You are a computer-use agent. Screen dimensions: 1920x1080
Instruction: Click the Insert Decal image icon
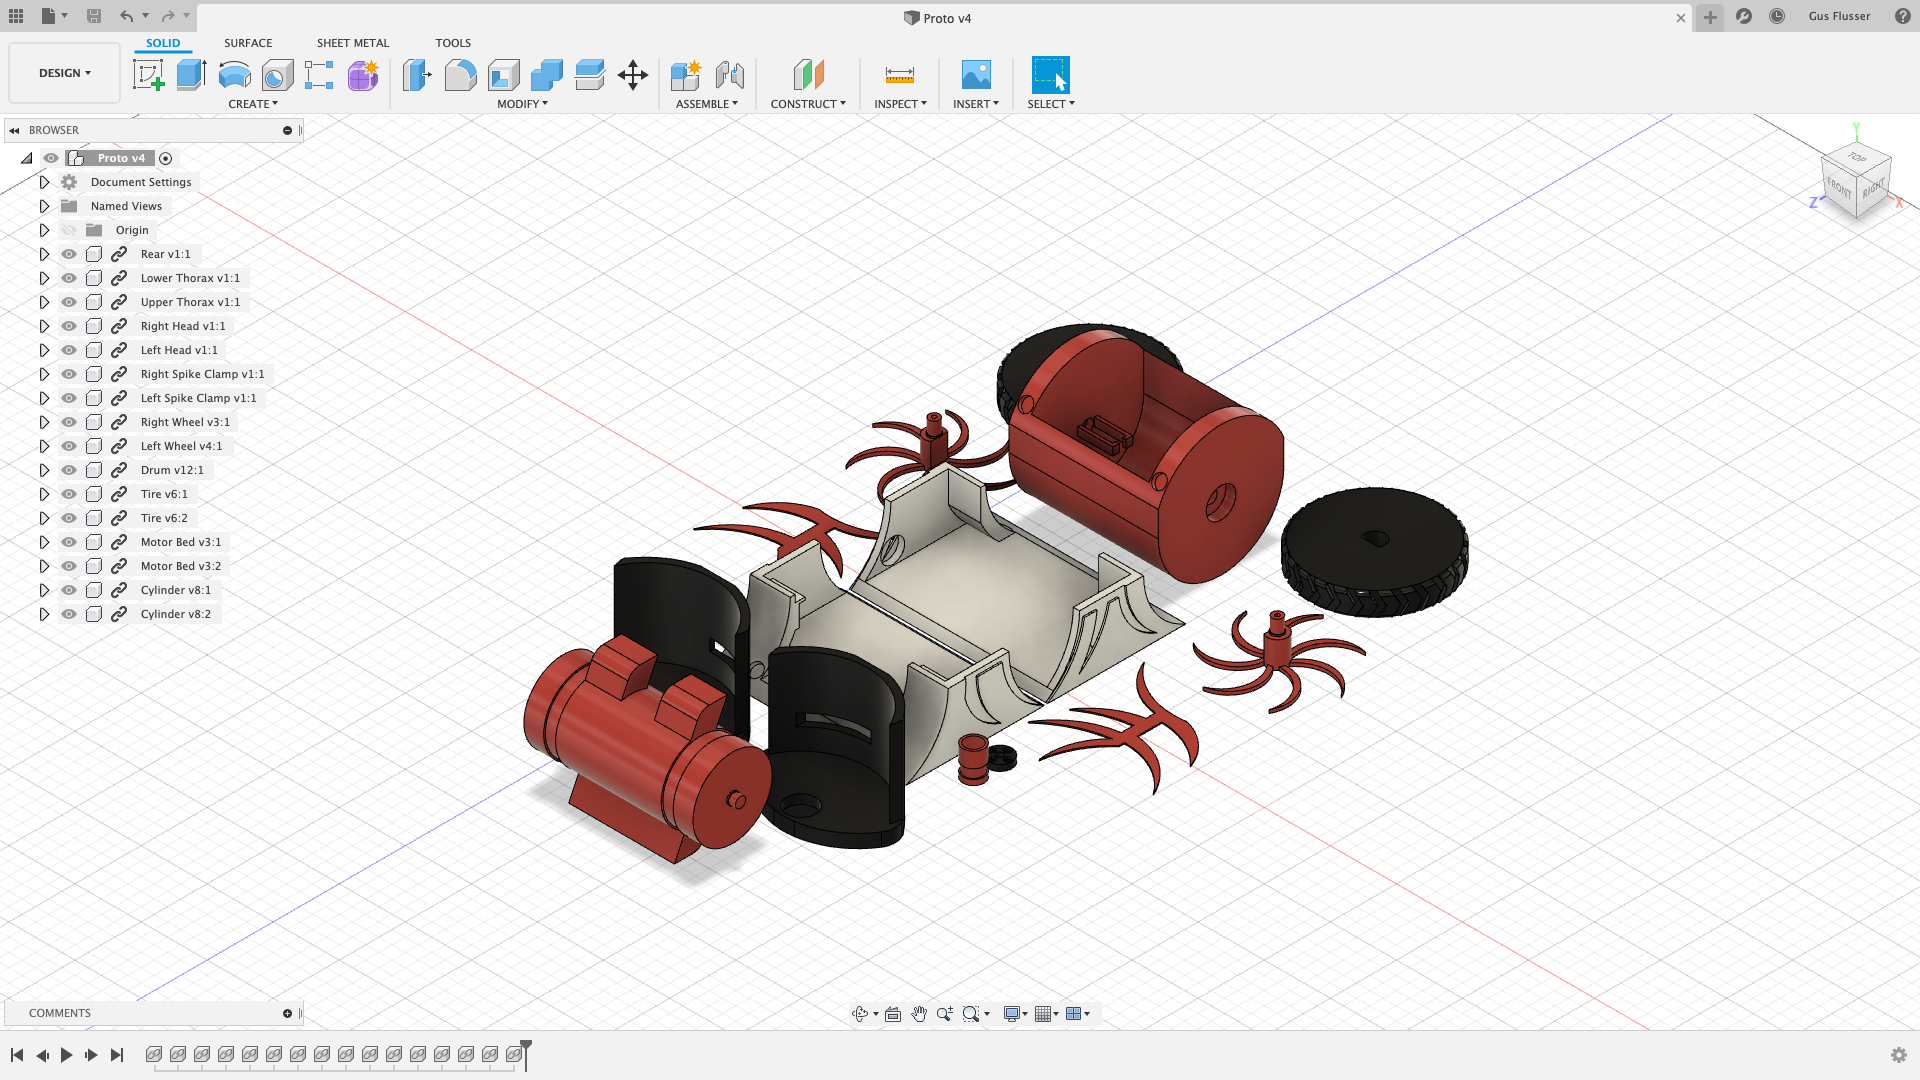(975, 75)
